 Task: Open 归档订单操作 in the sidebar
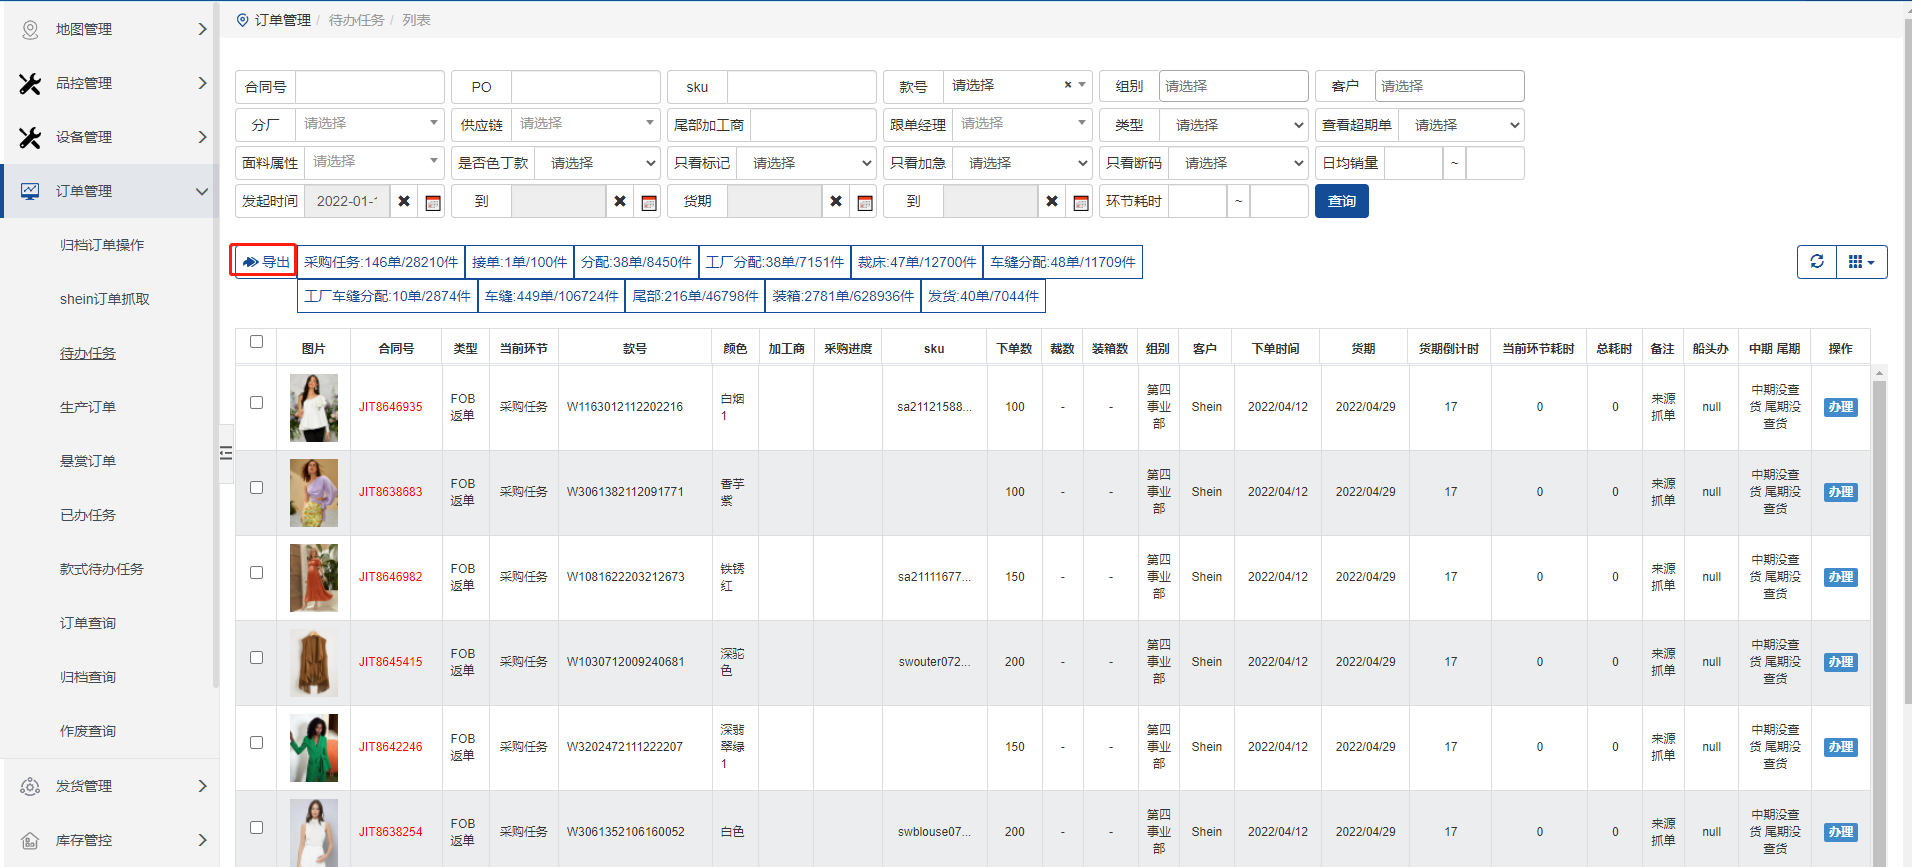tap(102, 245)
